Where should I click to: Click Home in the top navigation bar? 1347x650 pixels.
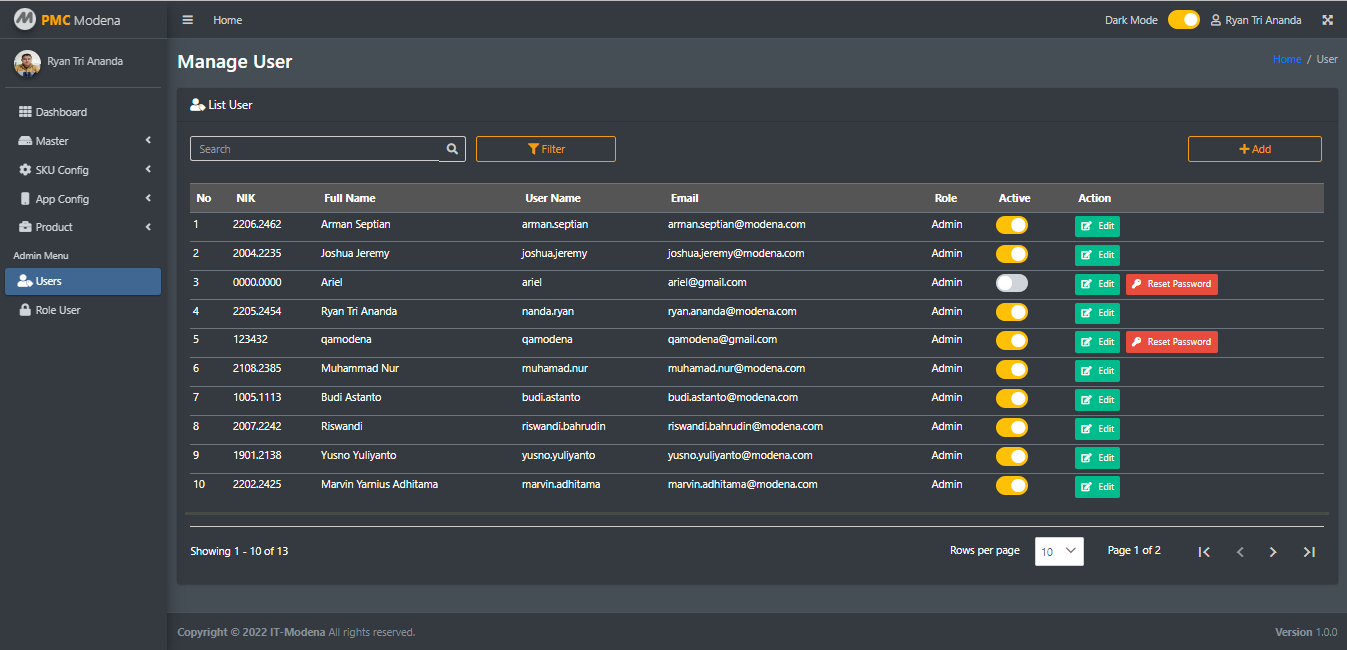(x=228, y=20)
